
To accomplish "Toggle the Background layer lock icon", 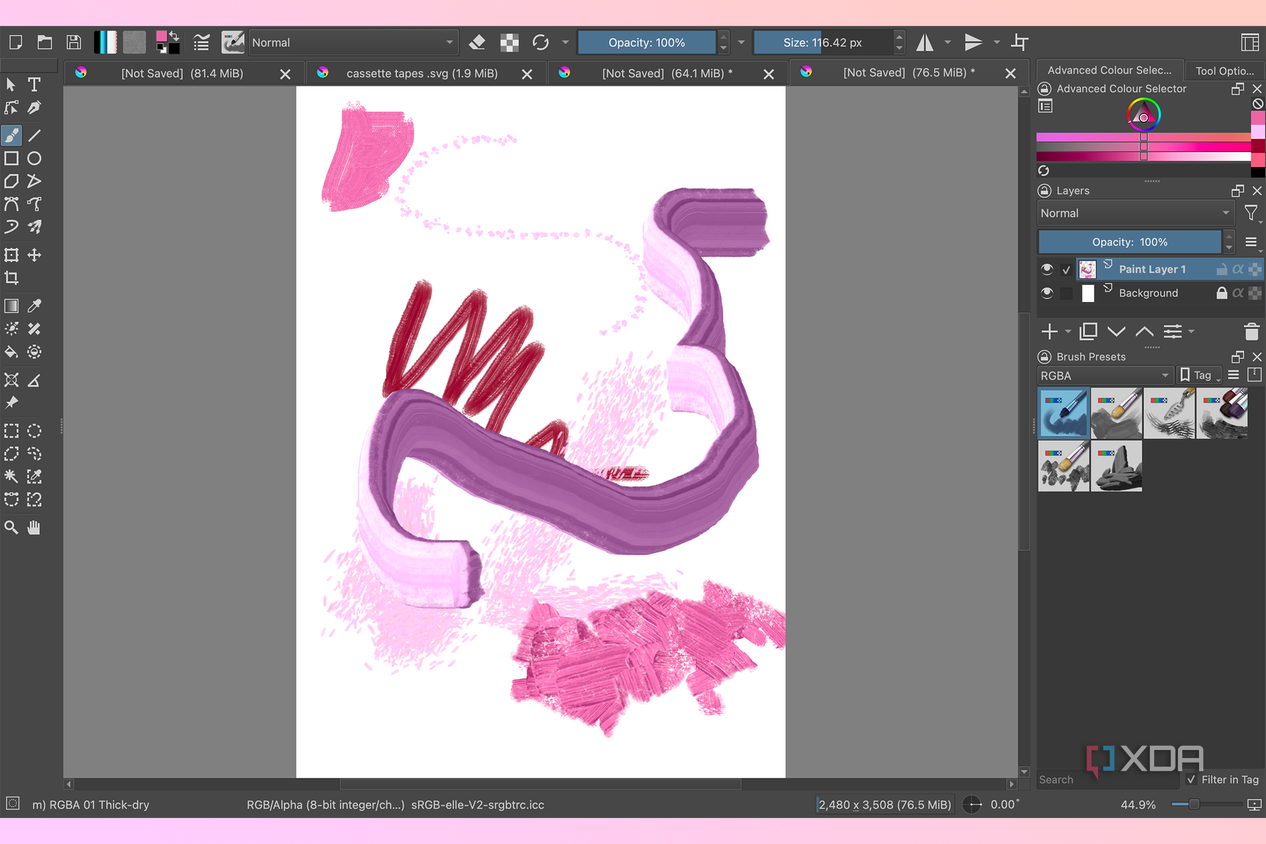I will point(1221,293).
